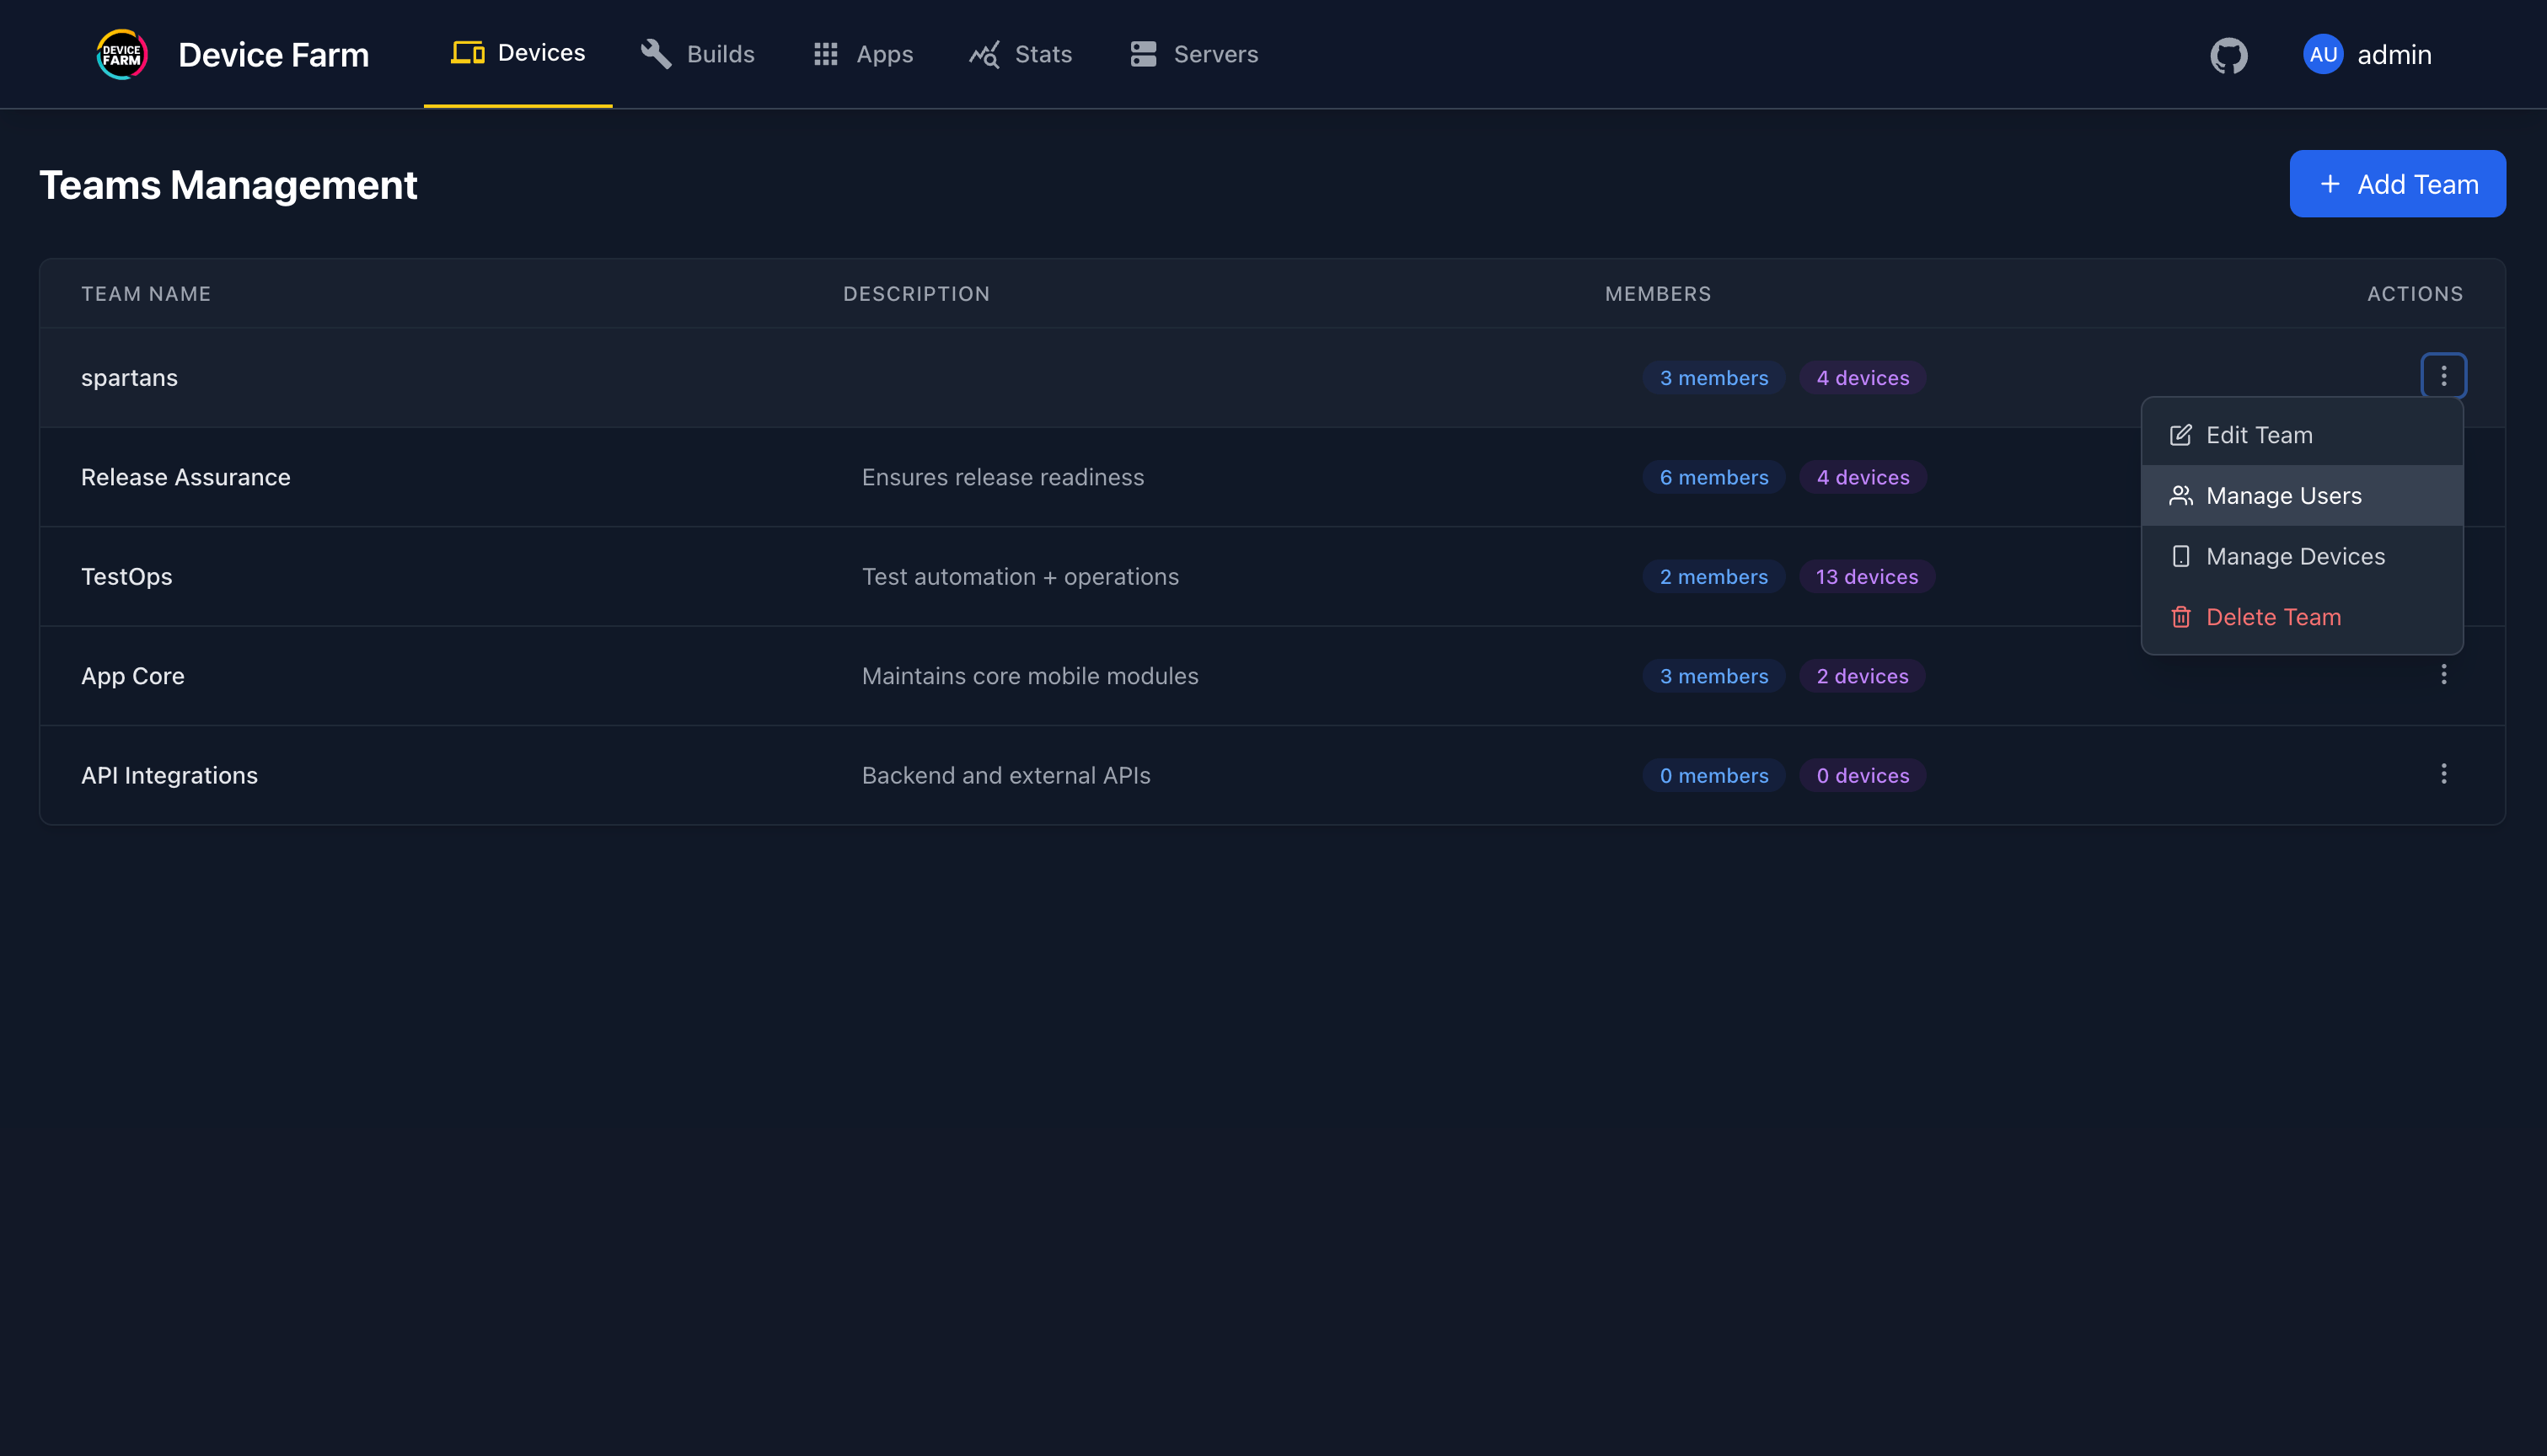Click the Device Farm logo
Image resolution: width=2547 pixels, height=1456 pixels.
pyautogui.click(x=121, y=54)
